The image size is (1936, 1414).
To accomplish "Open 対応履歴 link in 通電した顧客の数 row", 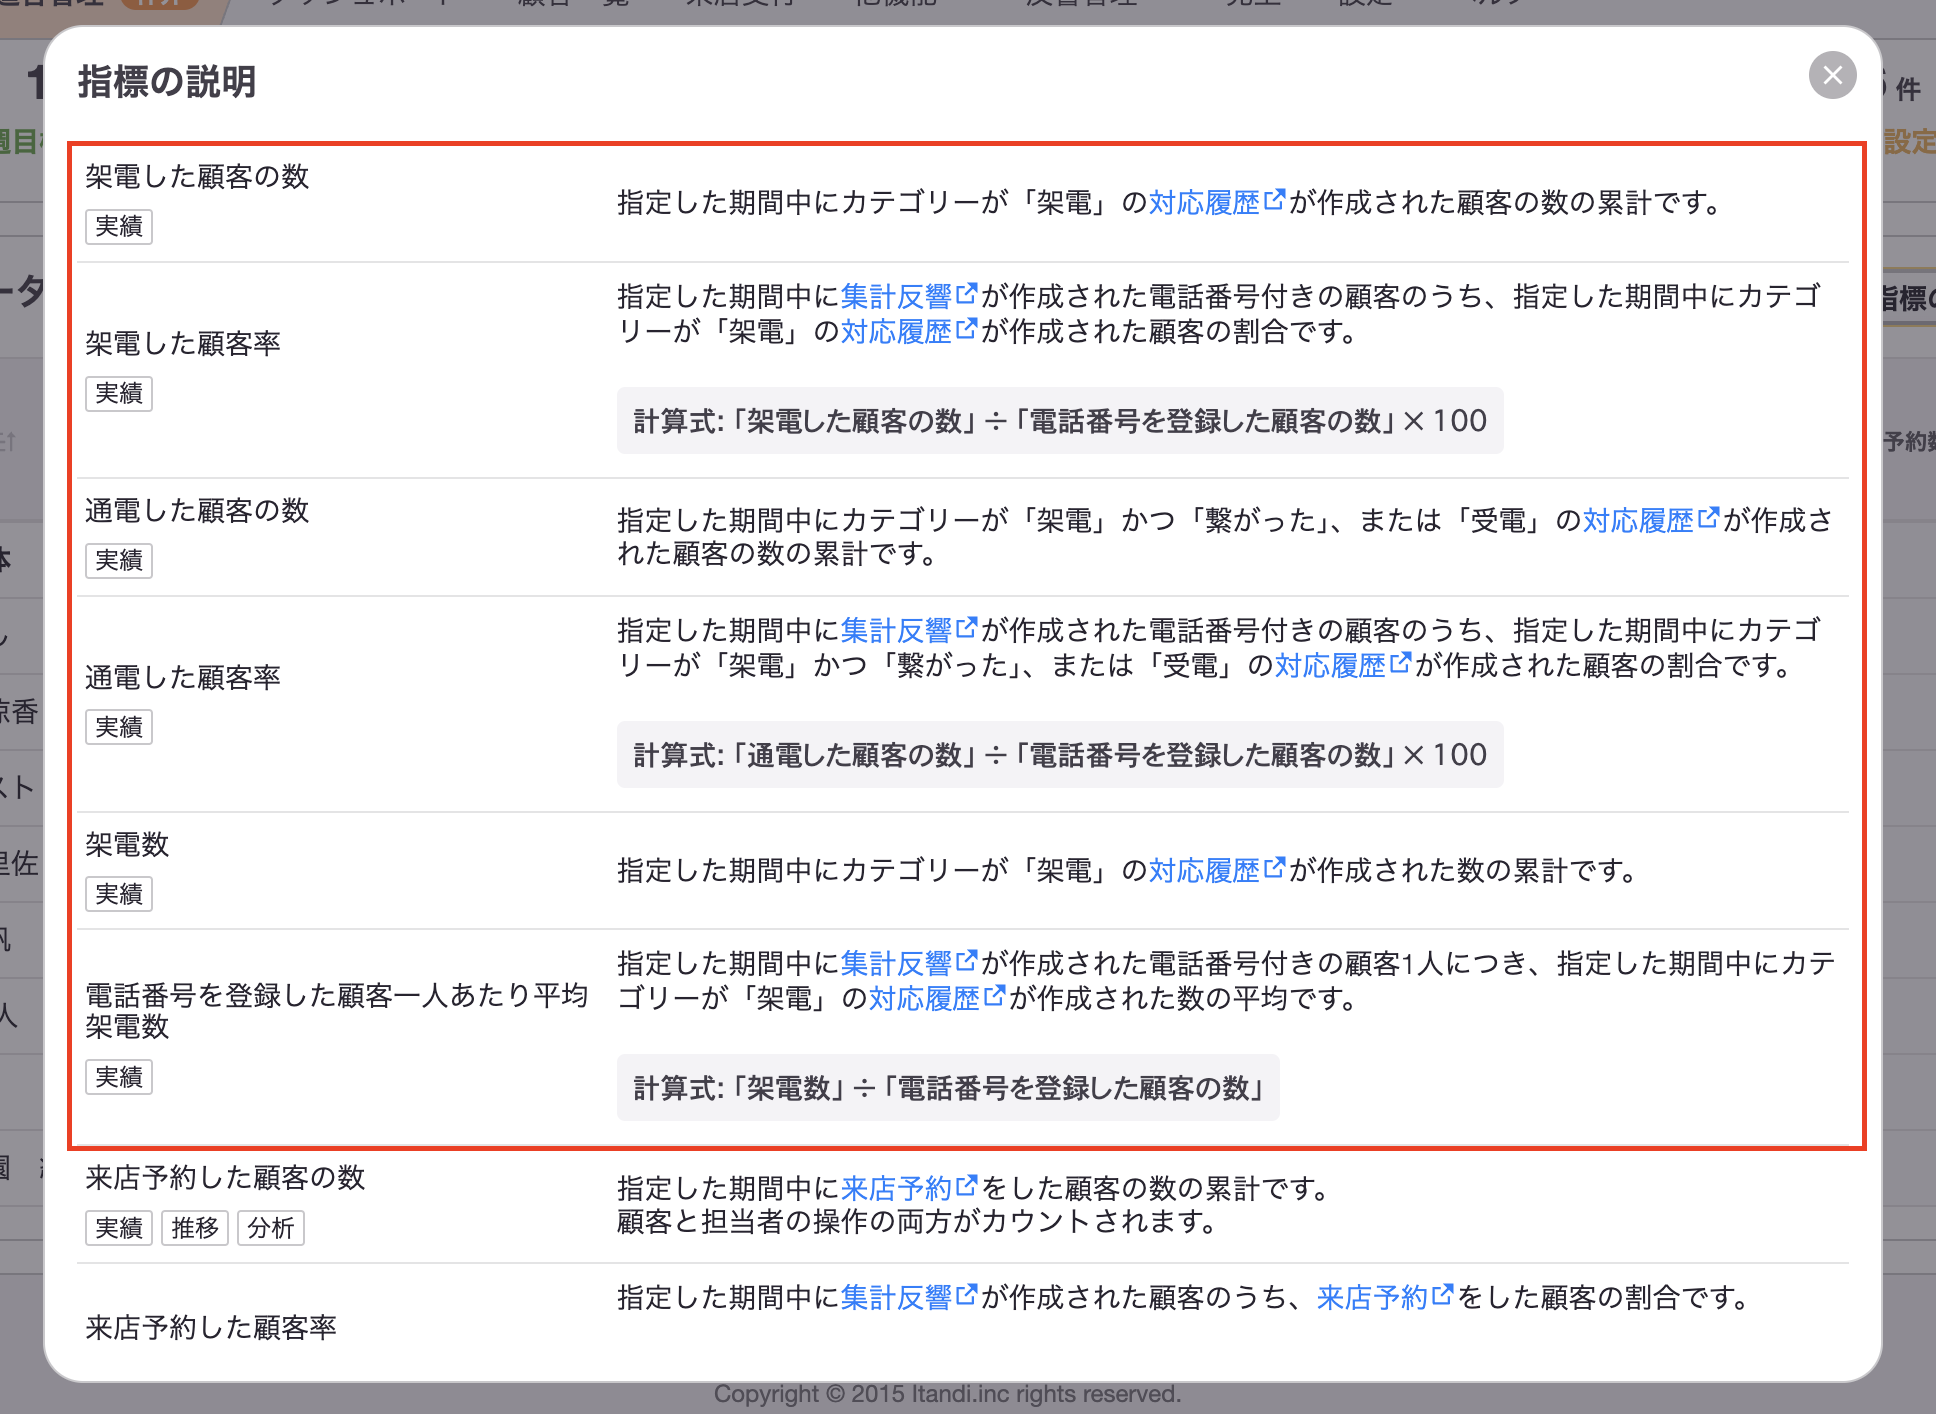I will click(x=1650, y=520).
